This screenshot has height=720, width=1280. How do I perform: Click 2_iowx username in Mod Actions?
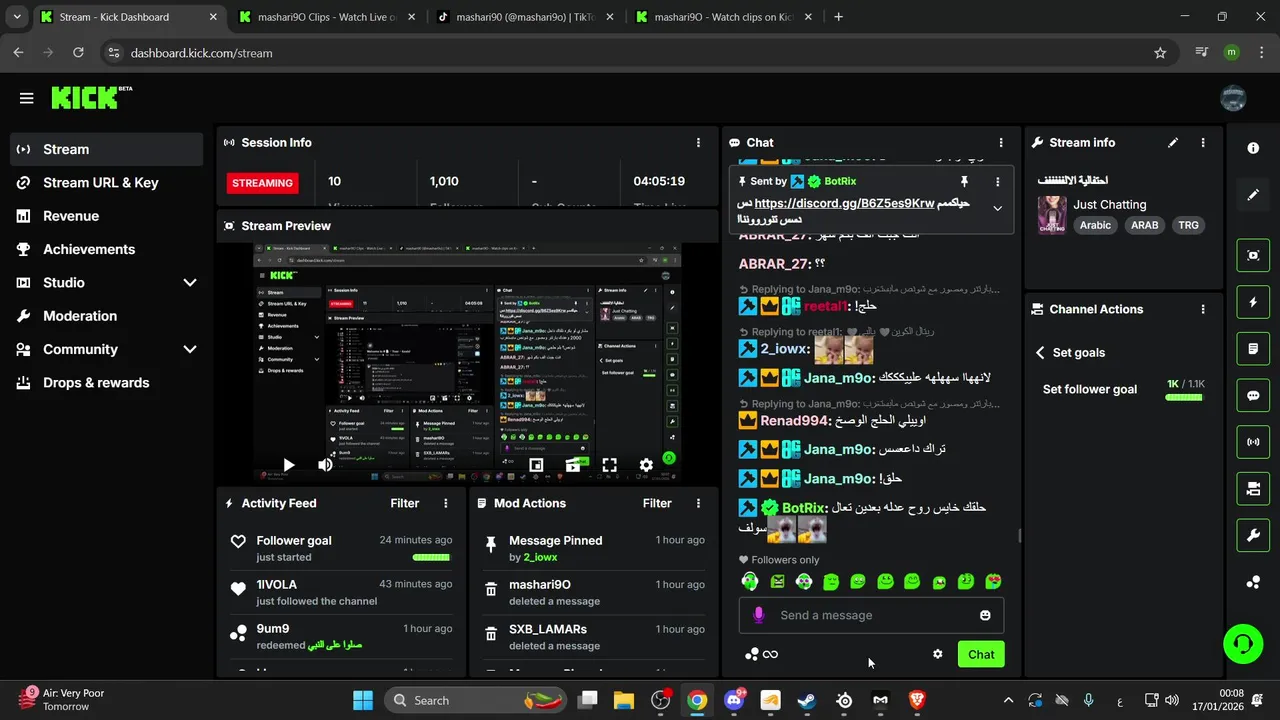point(540,557)
